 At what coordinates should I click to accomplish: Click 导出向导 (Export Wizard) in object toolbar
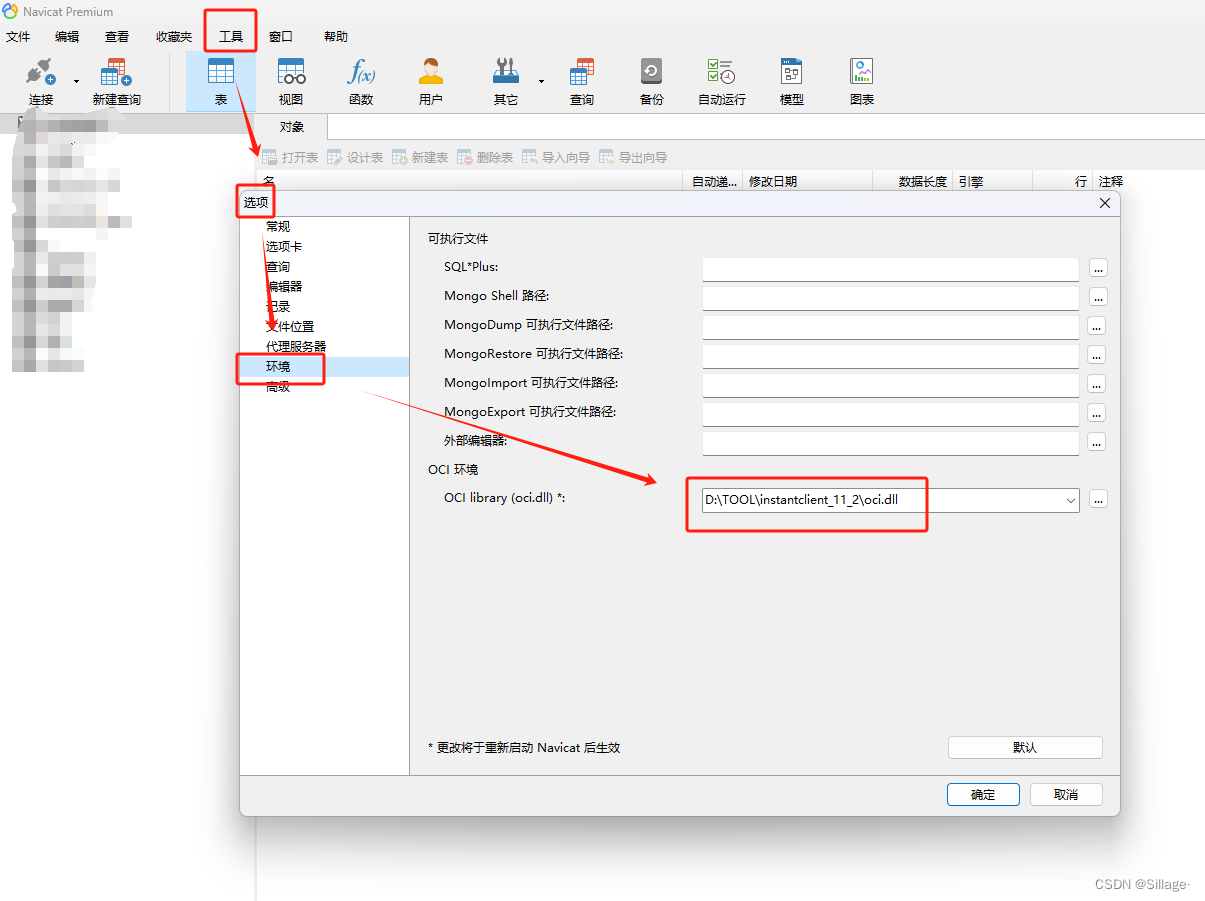(x=633, y=157)
